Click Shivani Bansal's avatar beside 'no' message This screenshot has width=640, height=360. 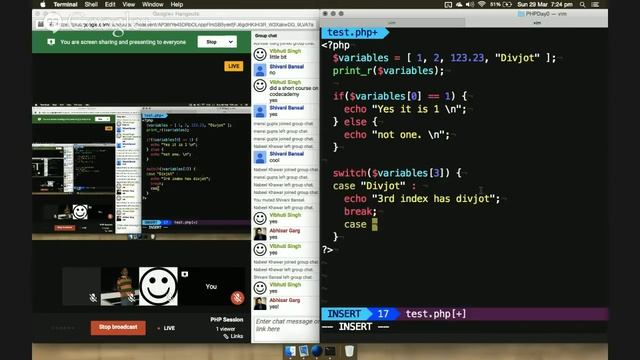[x=260, y=70]
